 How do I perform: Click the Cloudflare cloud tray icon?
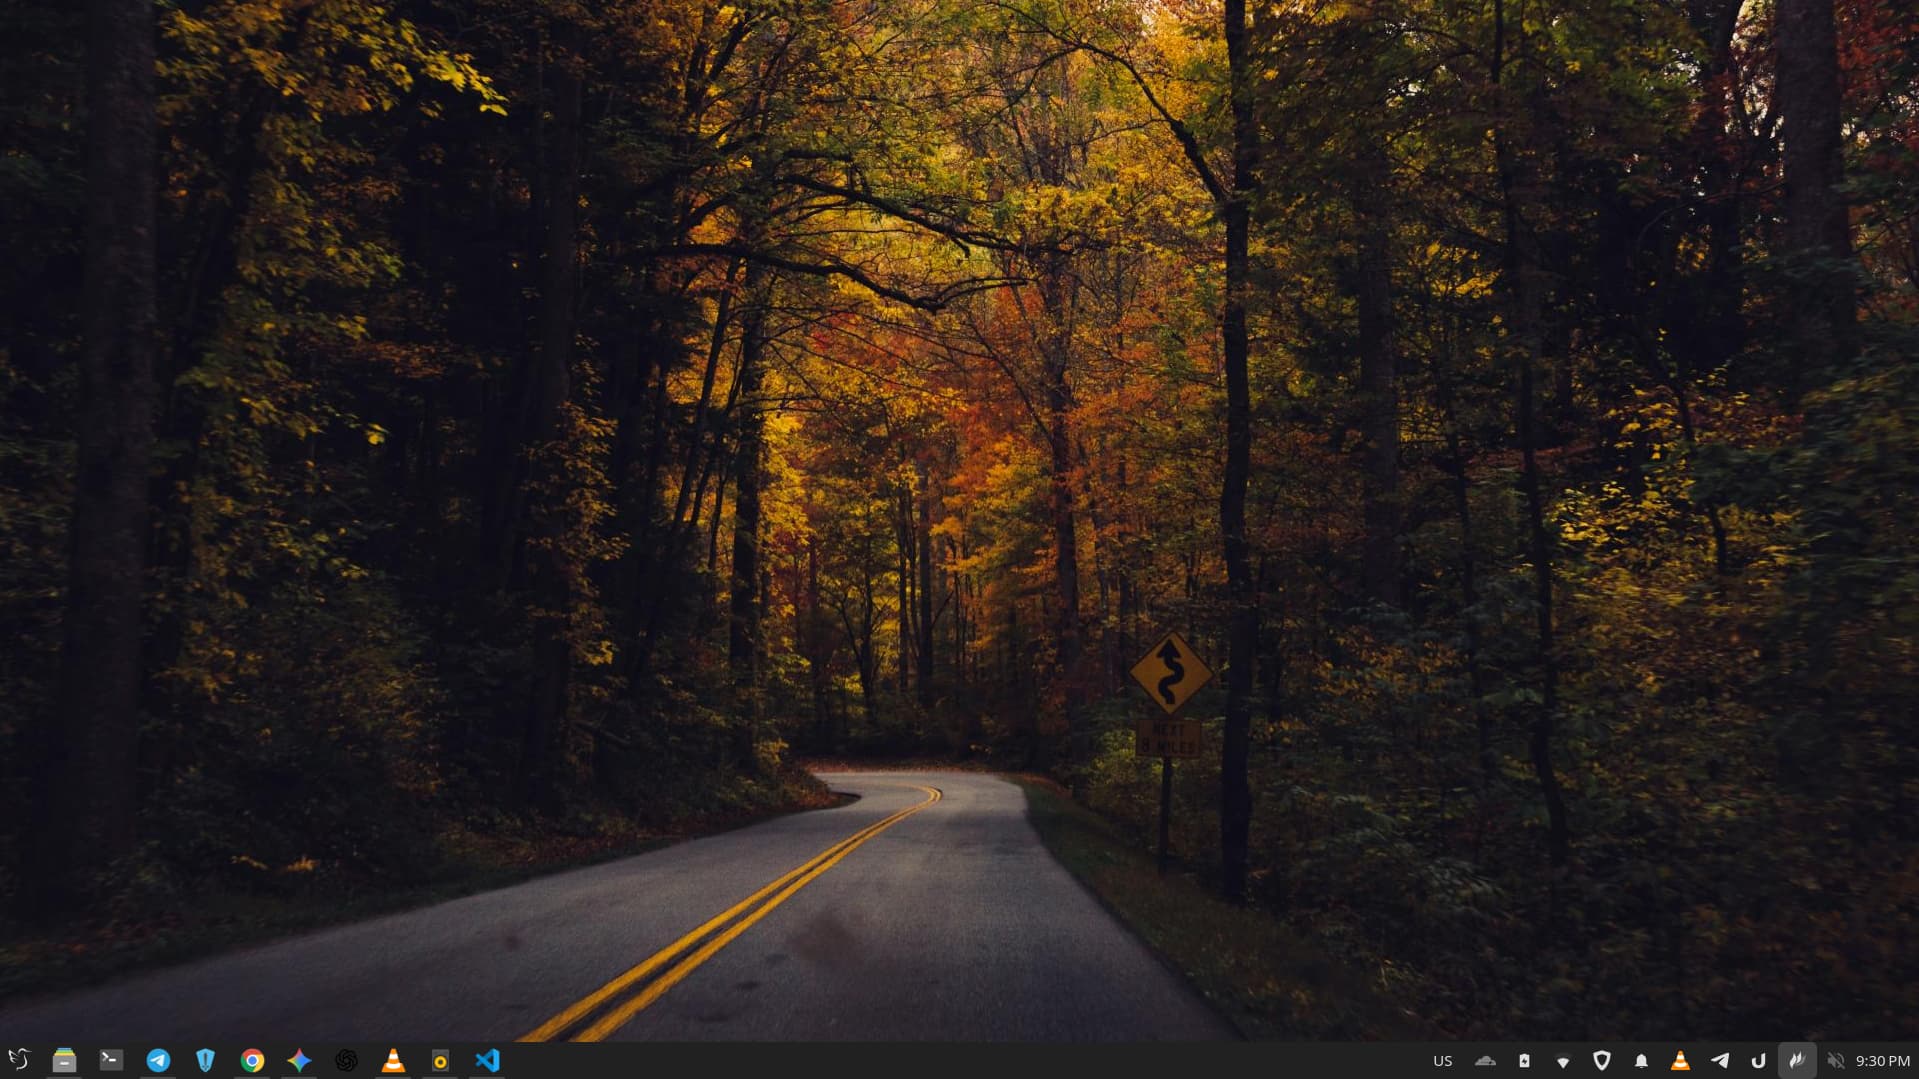point(1485,1061)
